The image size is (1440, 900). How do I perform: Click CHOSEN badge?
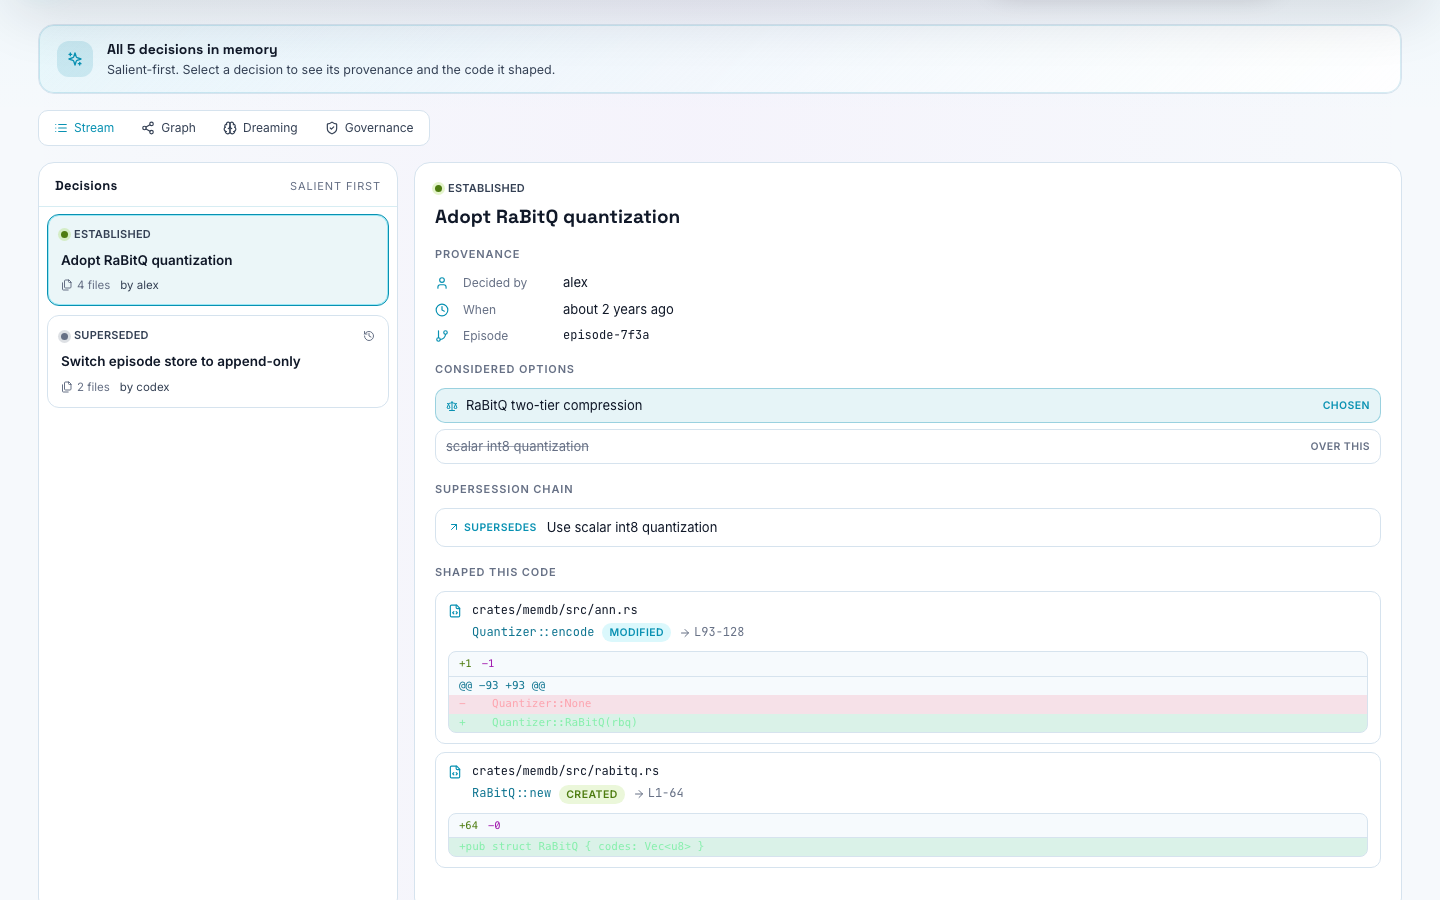1346,405
